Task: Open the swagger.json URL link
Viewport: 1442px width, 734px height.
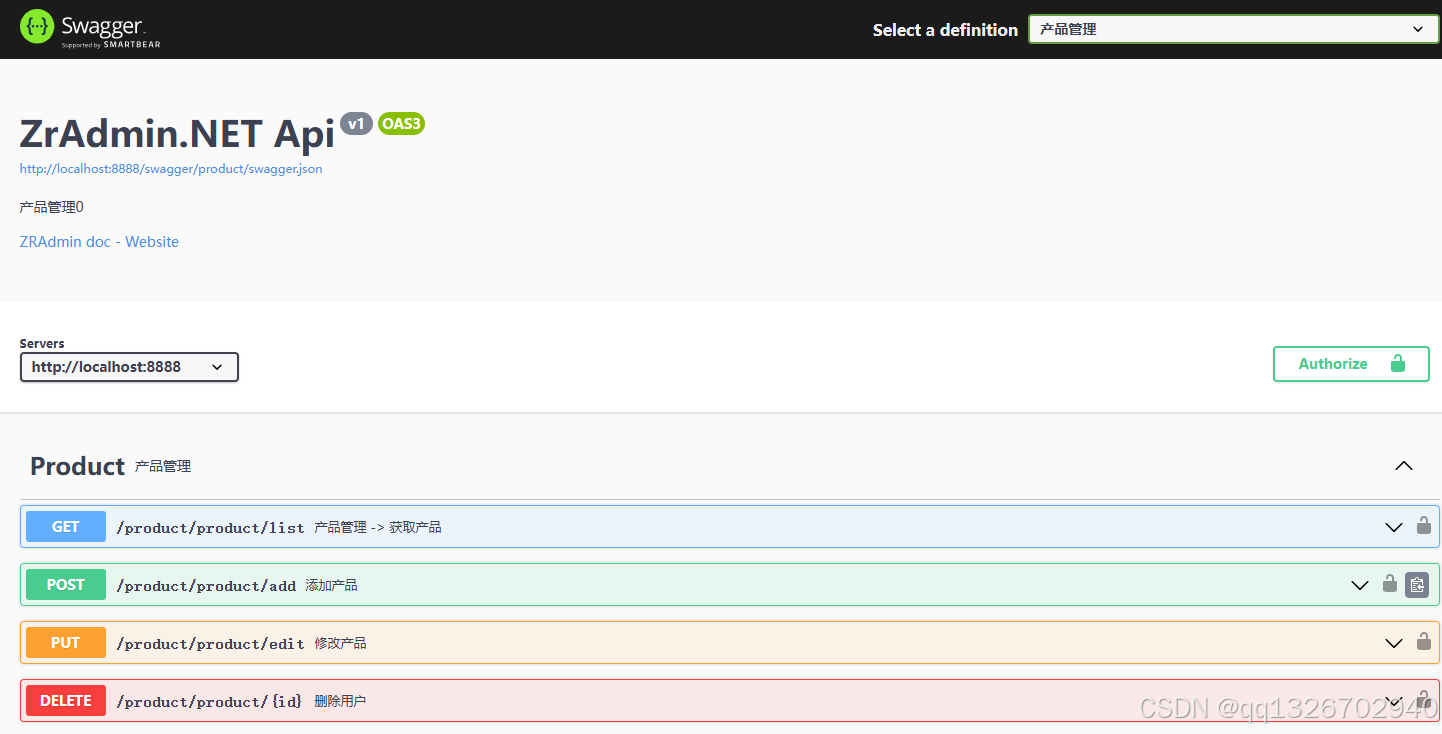Action: 171,168
